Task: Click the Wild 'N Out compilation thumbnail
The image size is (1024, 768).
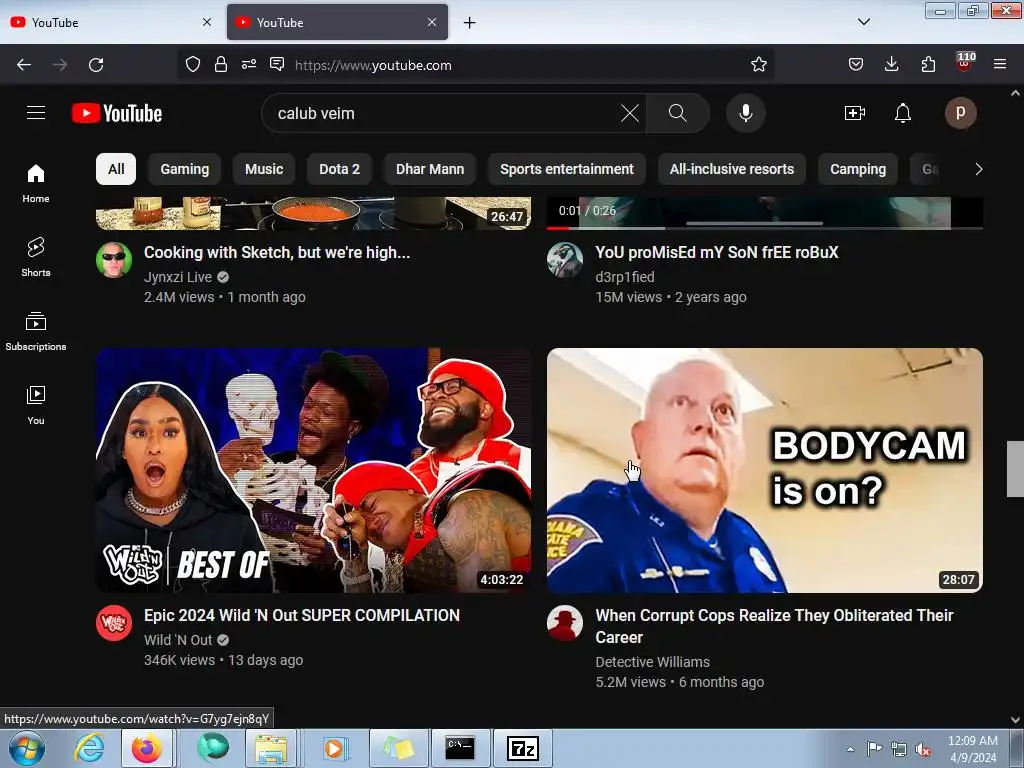Action: (x=313, y=470)
